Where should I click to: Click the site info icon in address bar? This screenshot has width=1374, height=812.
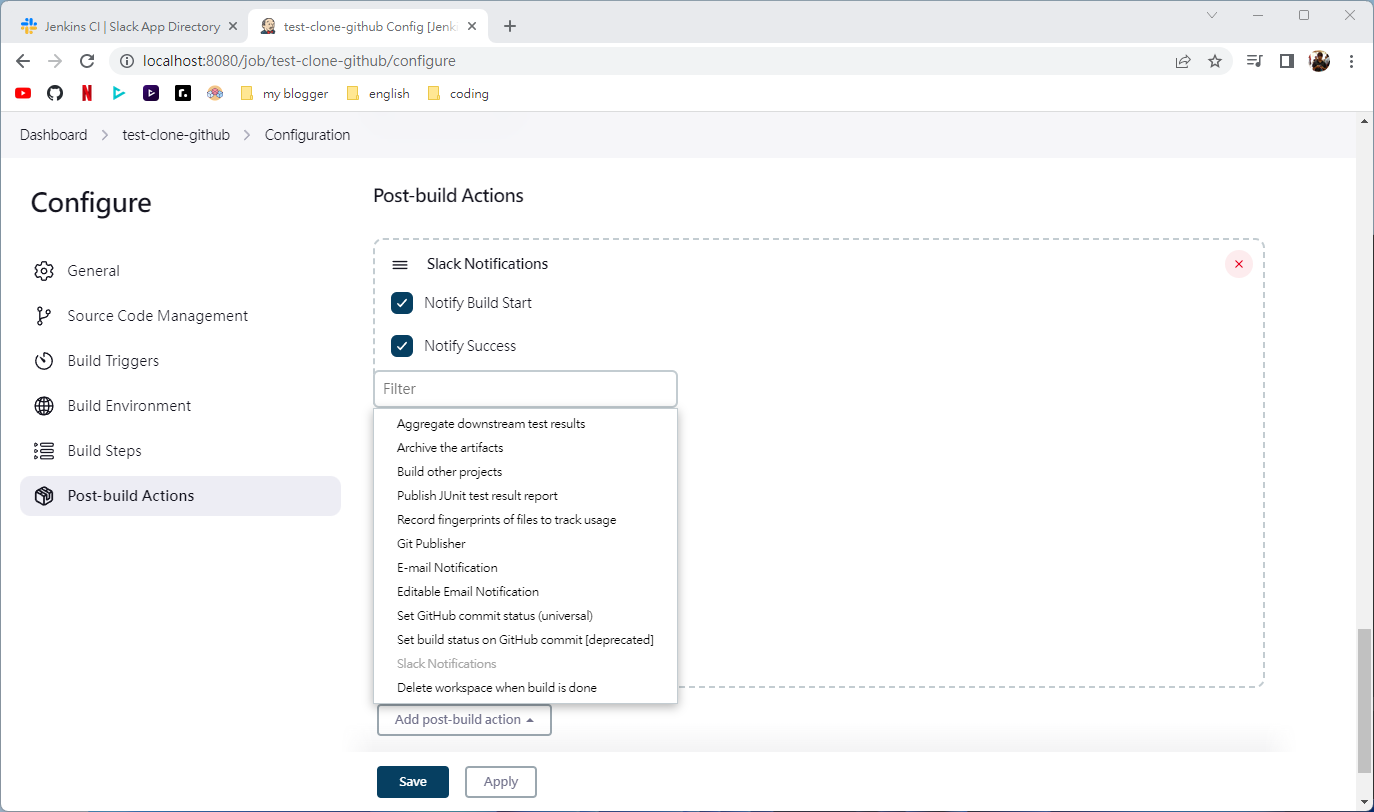coord(126,61)
